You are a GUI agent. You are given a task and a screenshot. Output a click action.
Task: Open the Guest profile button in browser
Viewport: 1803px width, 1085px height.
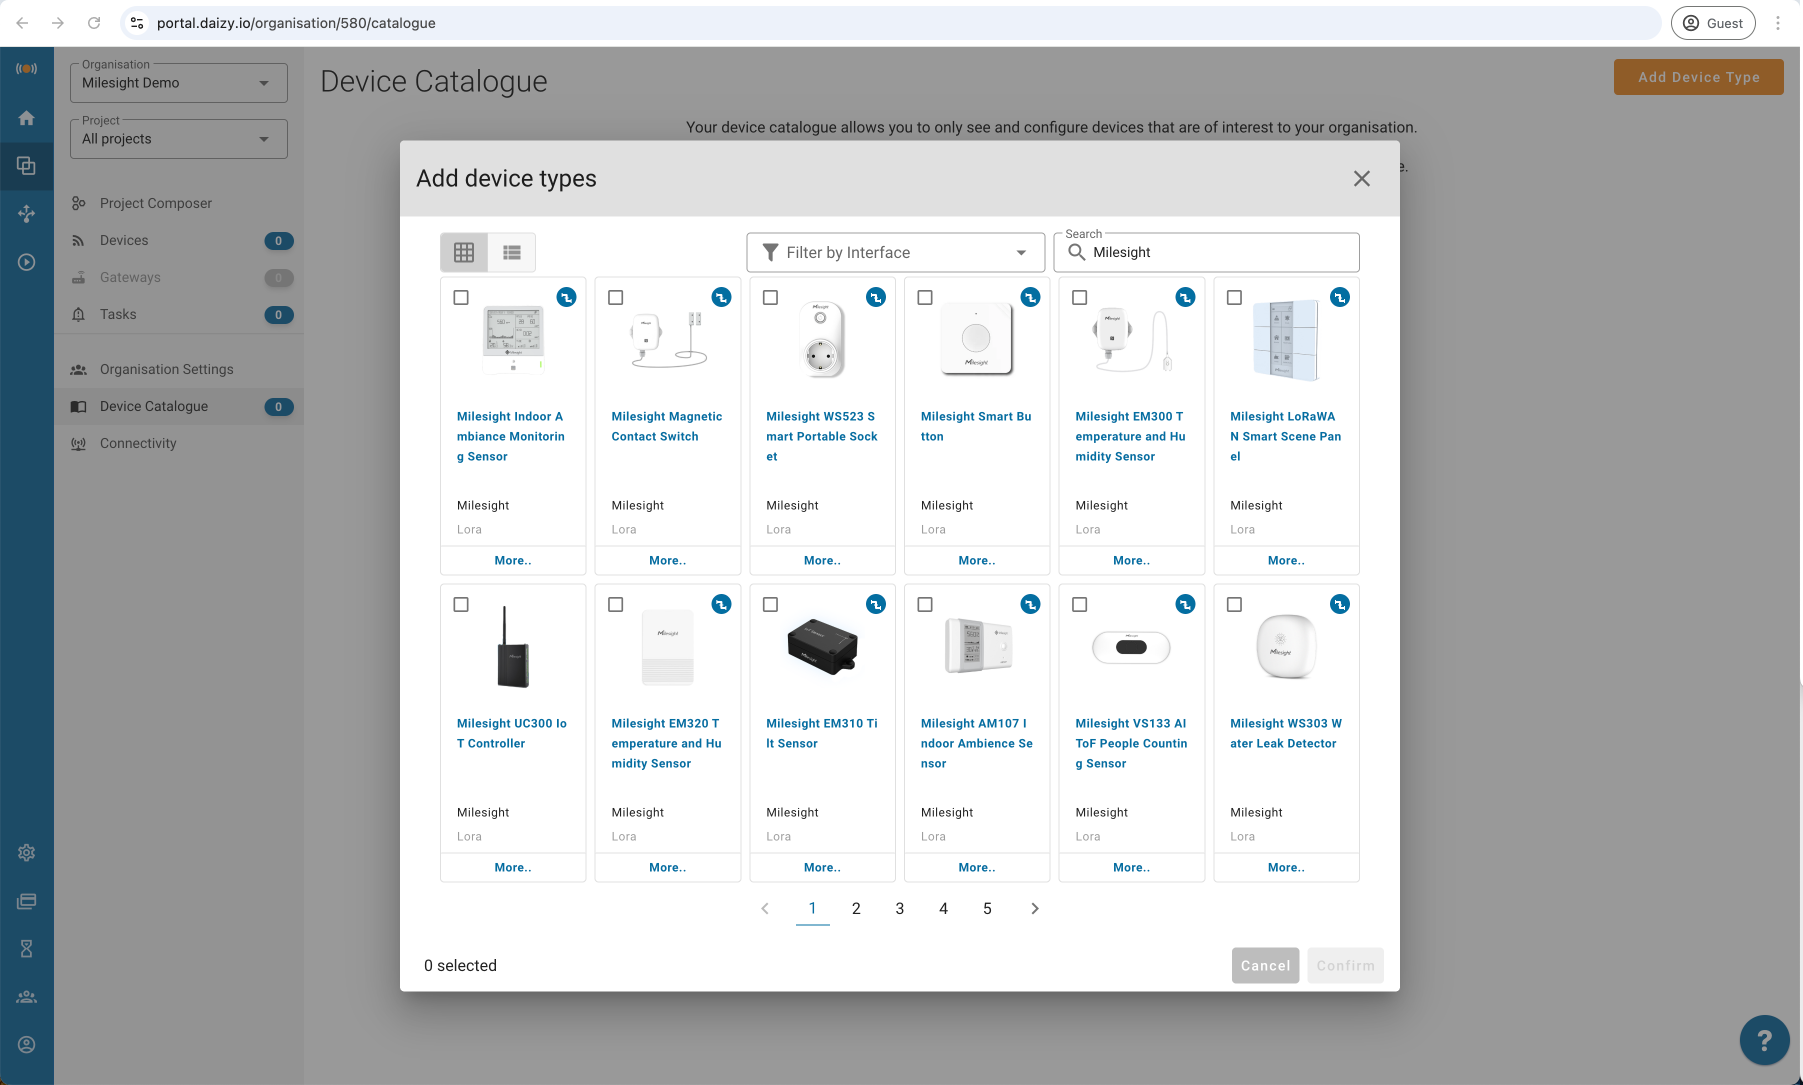pyautogui.click(x=1713, y=23)
